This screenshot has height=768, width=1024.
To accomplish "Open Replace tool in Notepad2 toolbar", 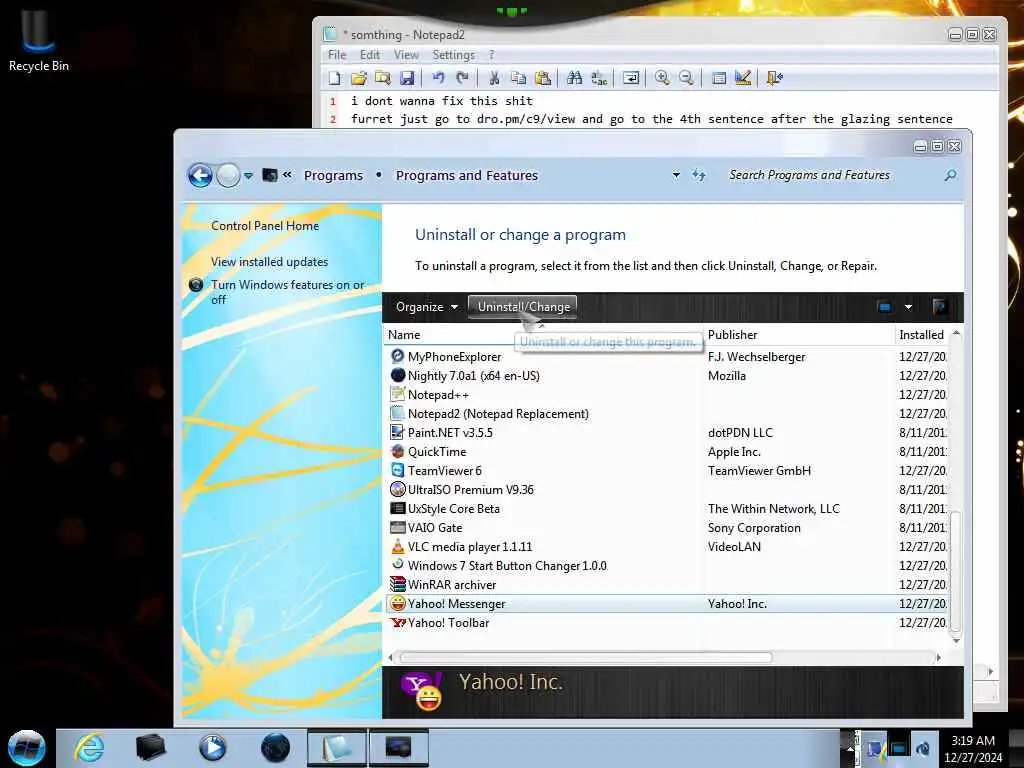I will pos(599,78).
